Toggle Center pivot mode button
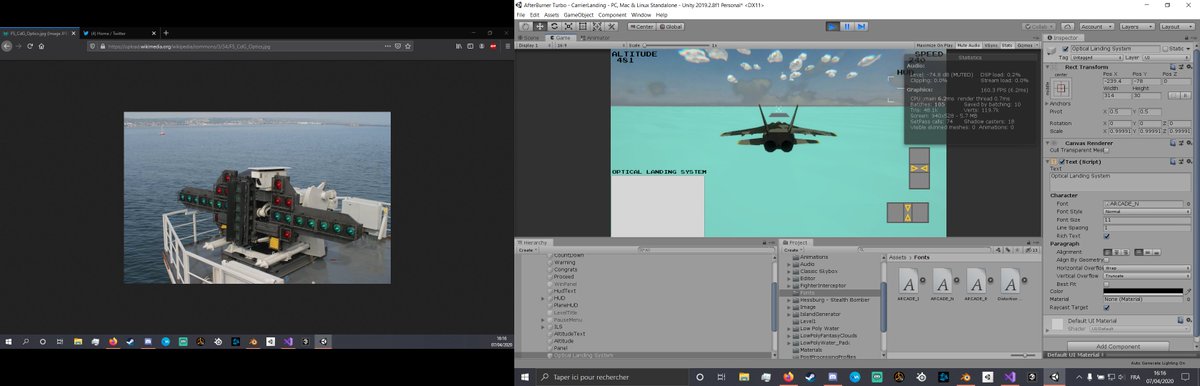 coord(641,27)
